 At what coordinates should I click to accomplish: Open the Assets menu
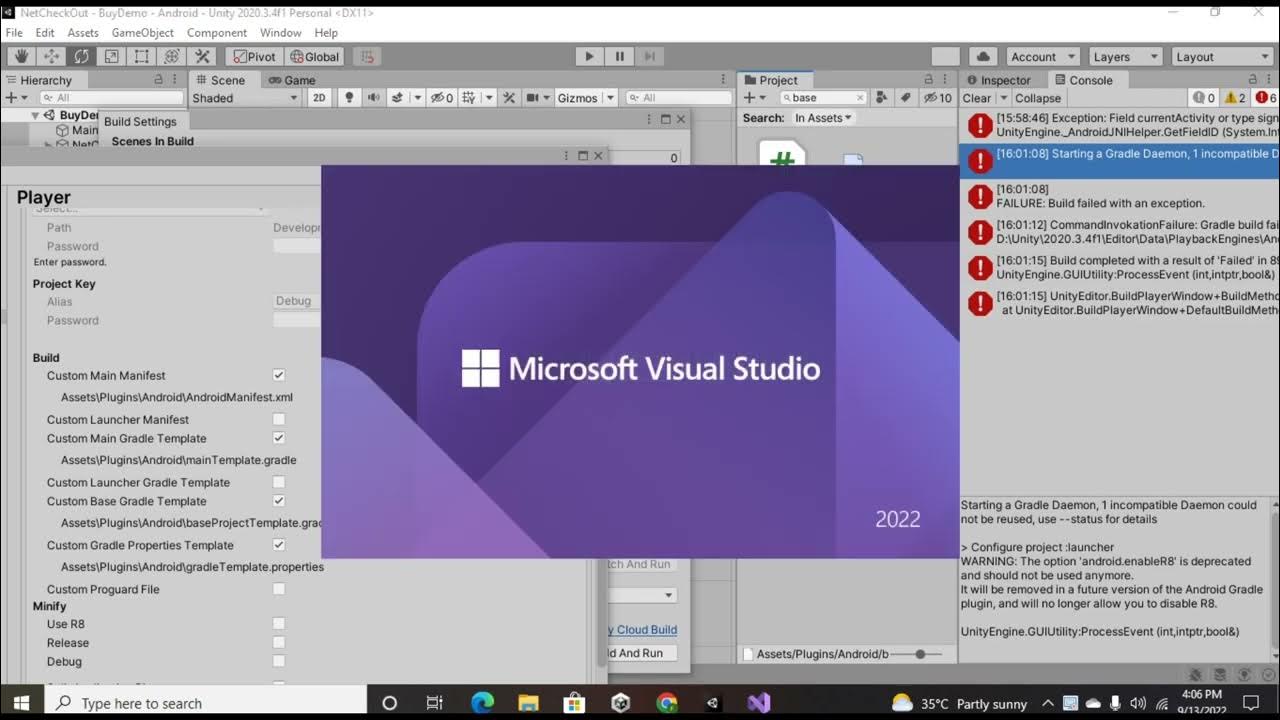click(x=83, y=33)
